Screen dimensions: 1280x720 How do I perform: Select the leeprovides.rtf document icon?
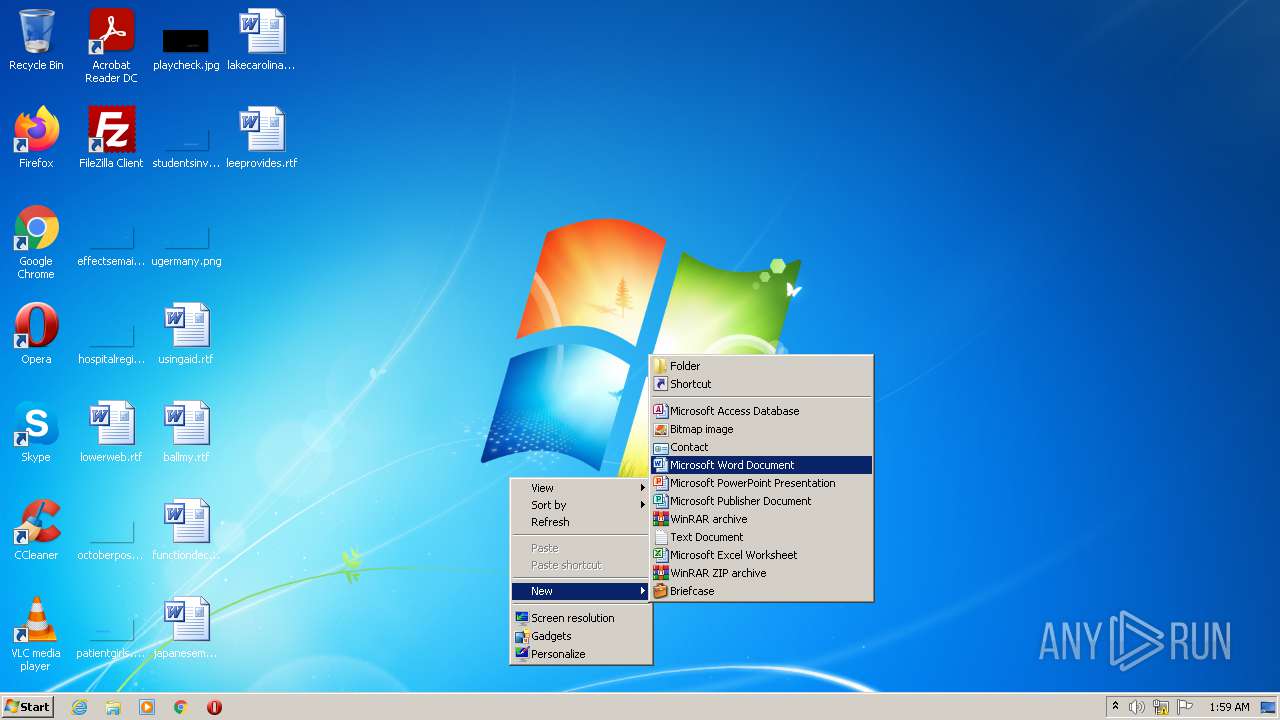(261, 138)
